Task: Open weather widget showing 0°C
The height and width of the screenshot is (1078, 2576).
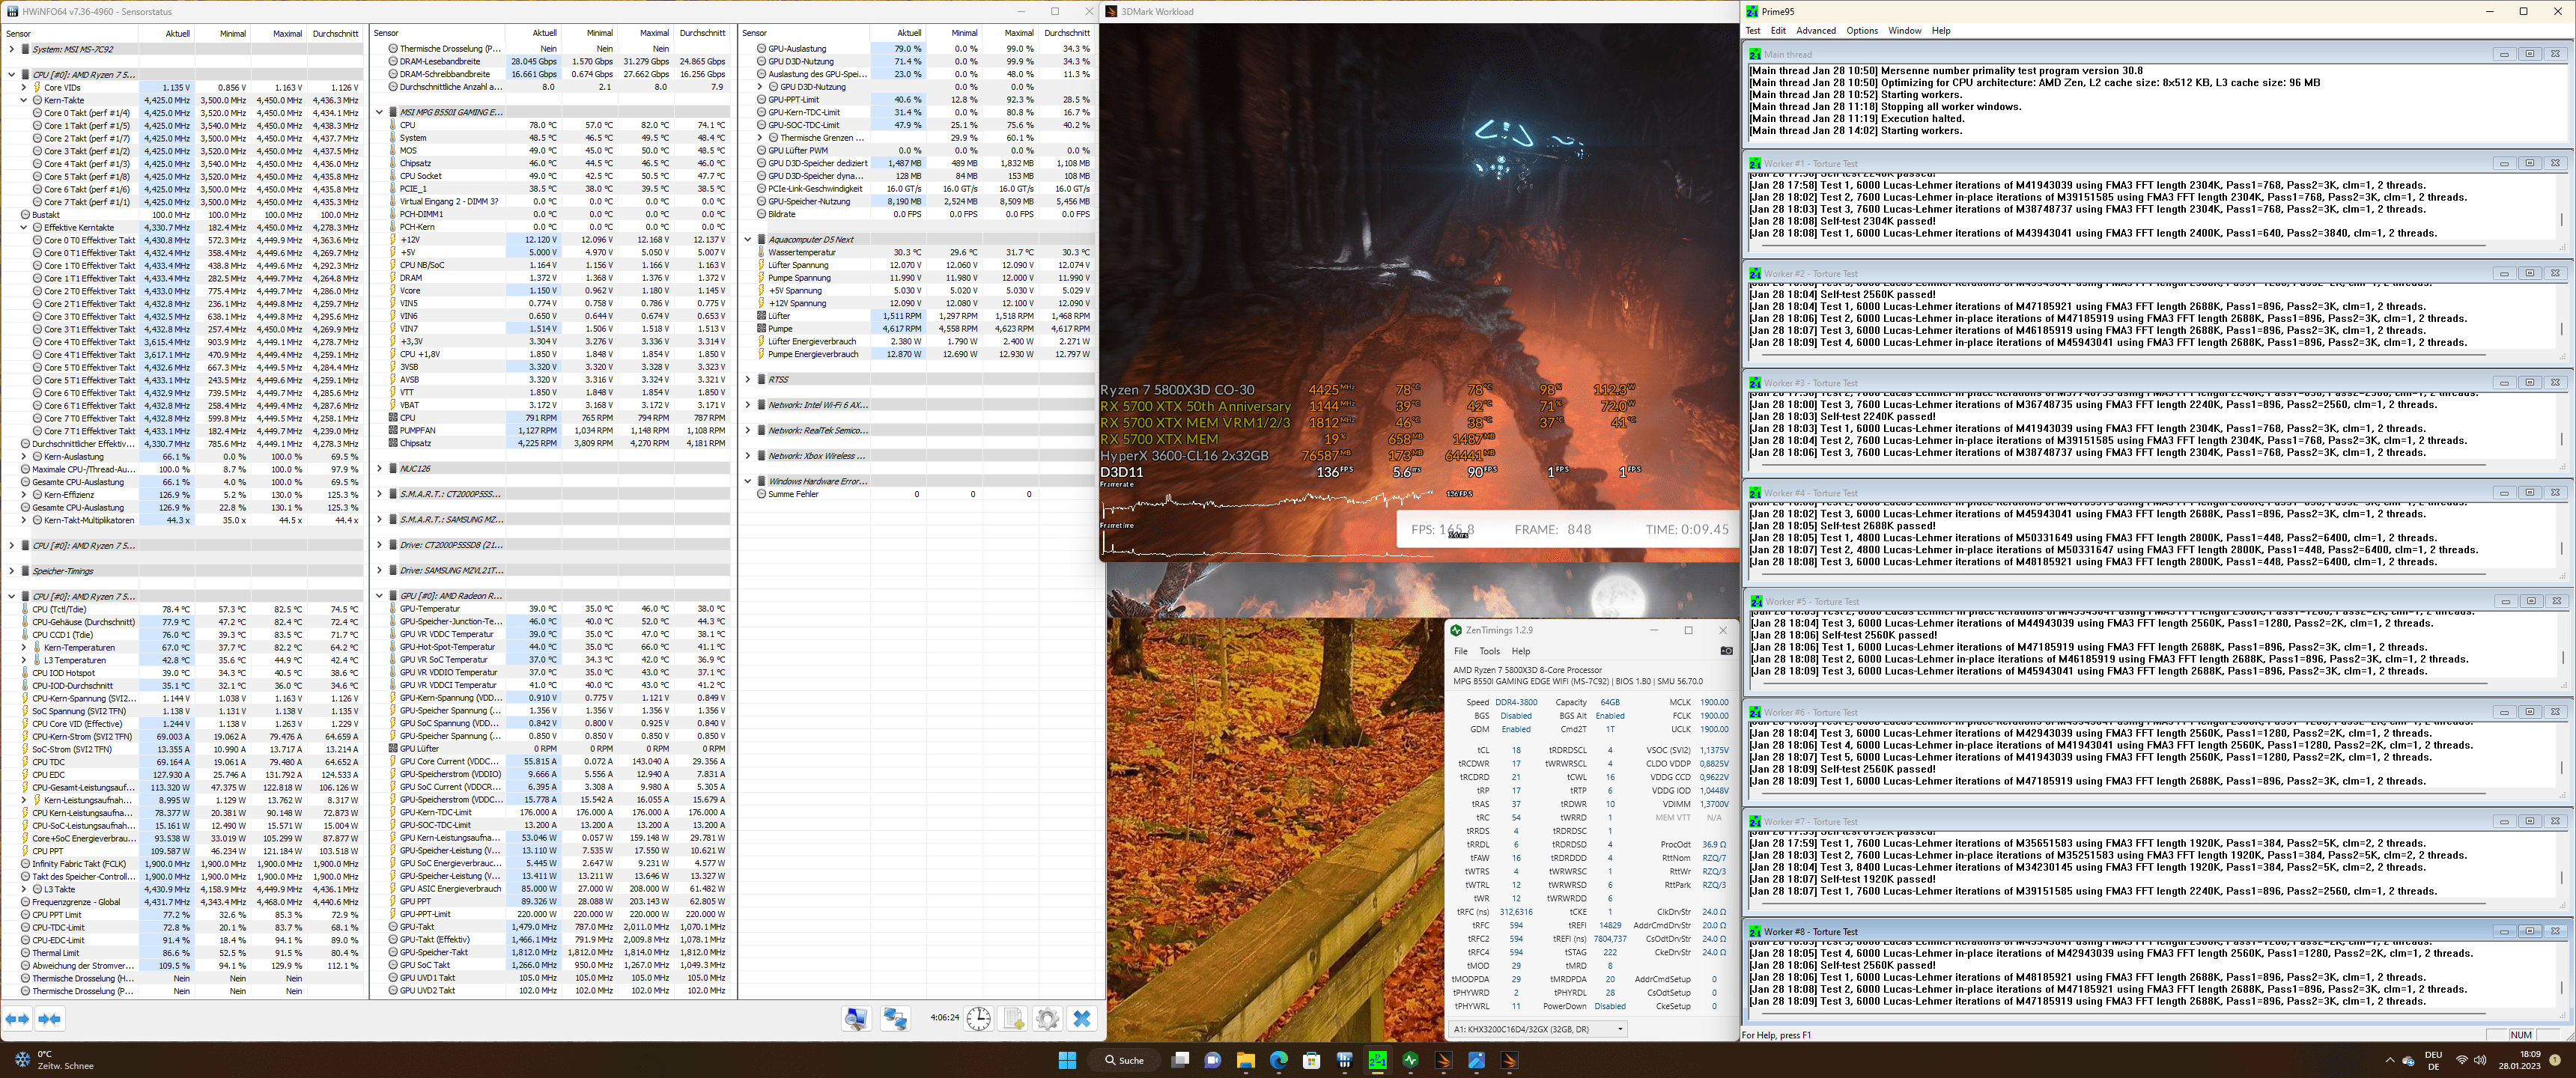Action: point(55,1060)
